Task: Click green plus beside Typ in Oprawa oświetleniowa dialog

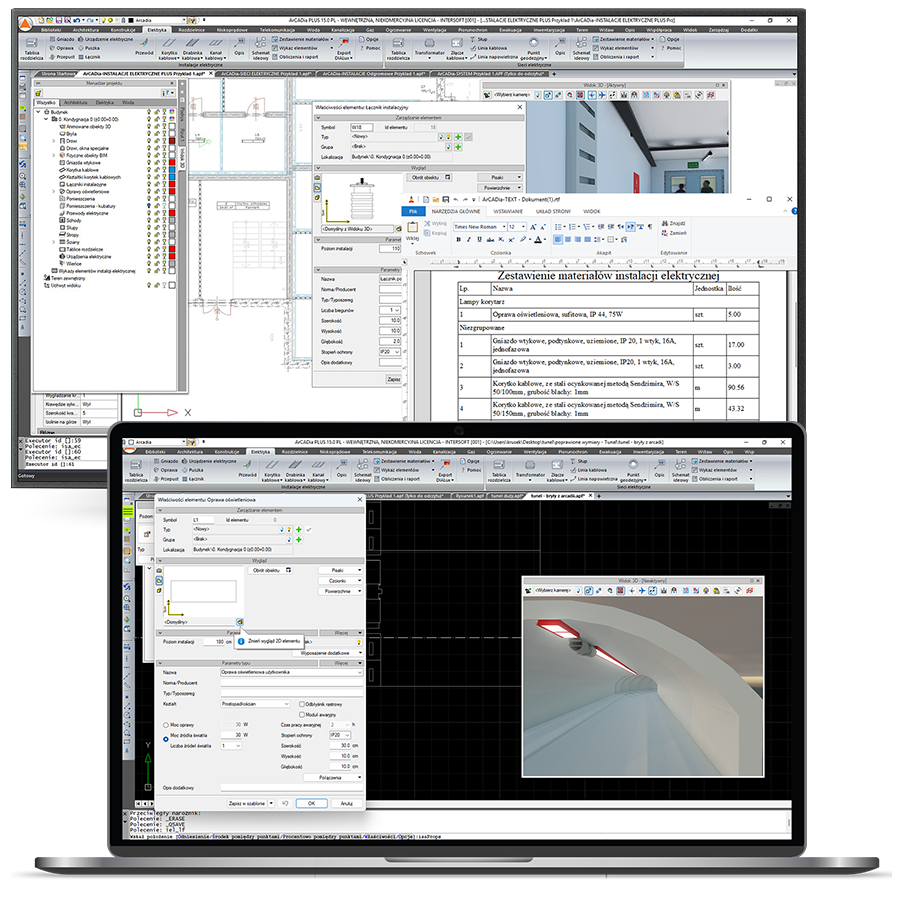Action: tap(298, 529)
